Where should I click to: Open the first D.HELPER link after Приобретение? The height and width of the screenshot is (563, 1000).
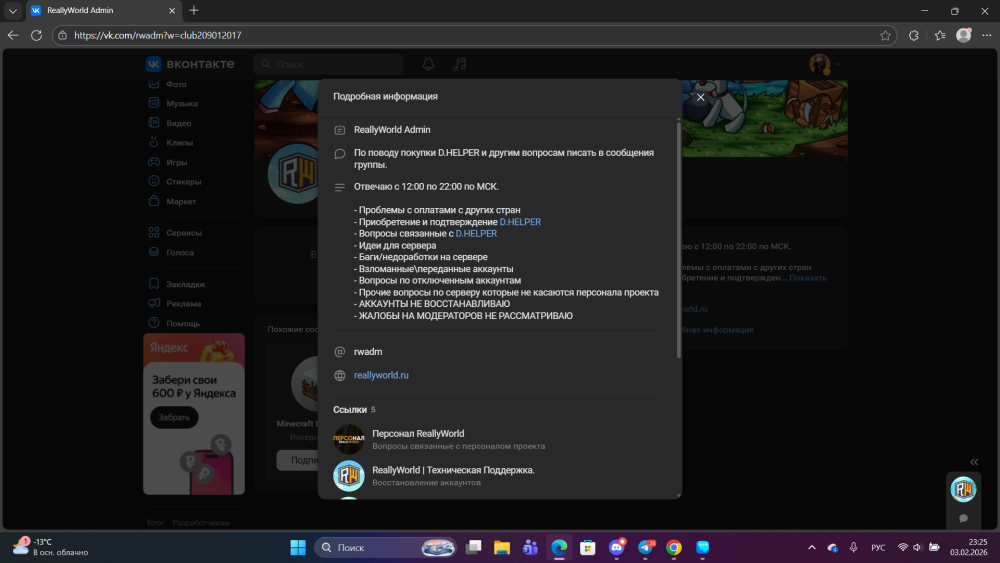520,222
